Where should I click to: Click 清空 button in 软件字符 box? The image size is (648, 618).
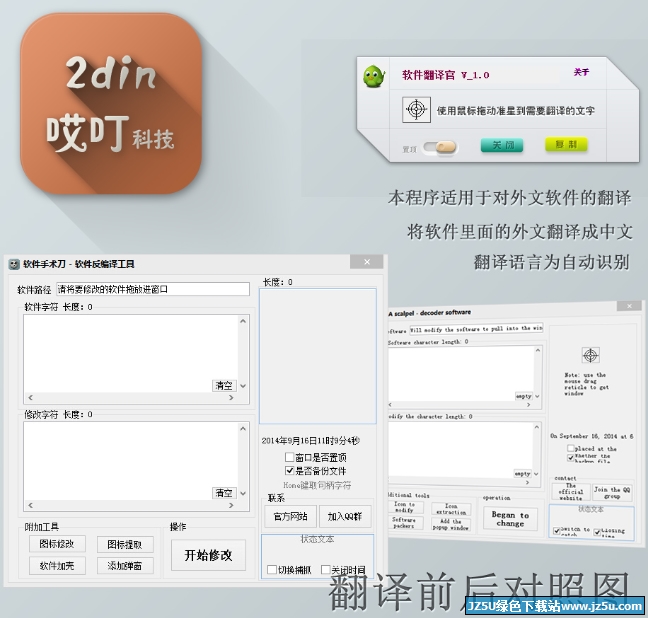point(224,386)
